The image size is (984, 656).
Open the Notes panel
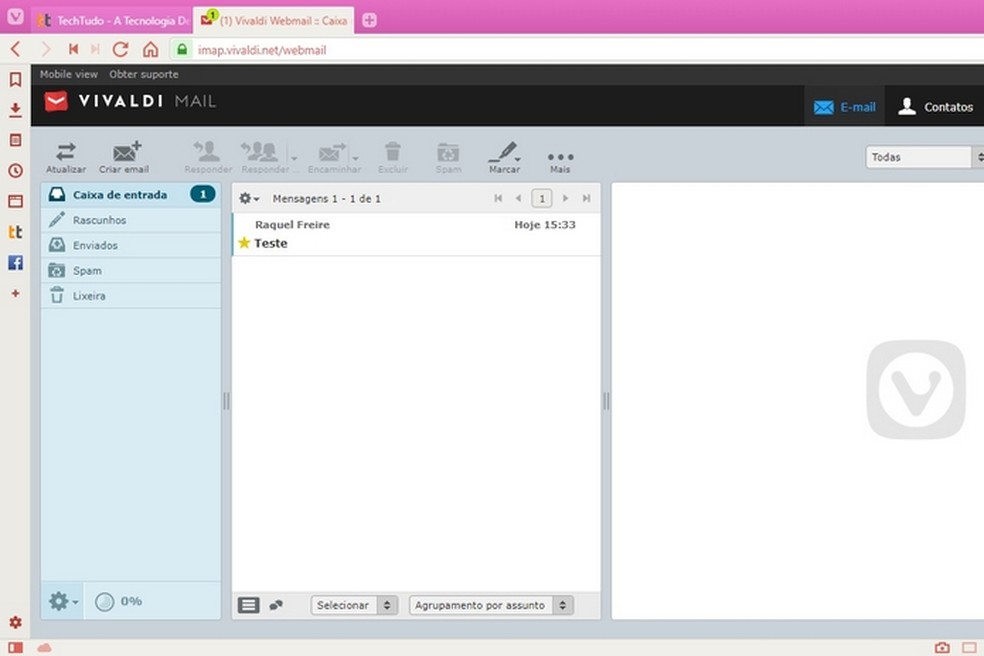coord(15,140)
